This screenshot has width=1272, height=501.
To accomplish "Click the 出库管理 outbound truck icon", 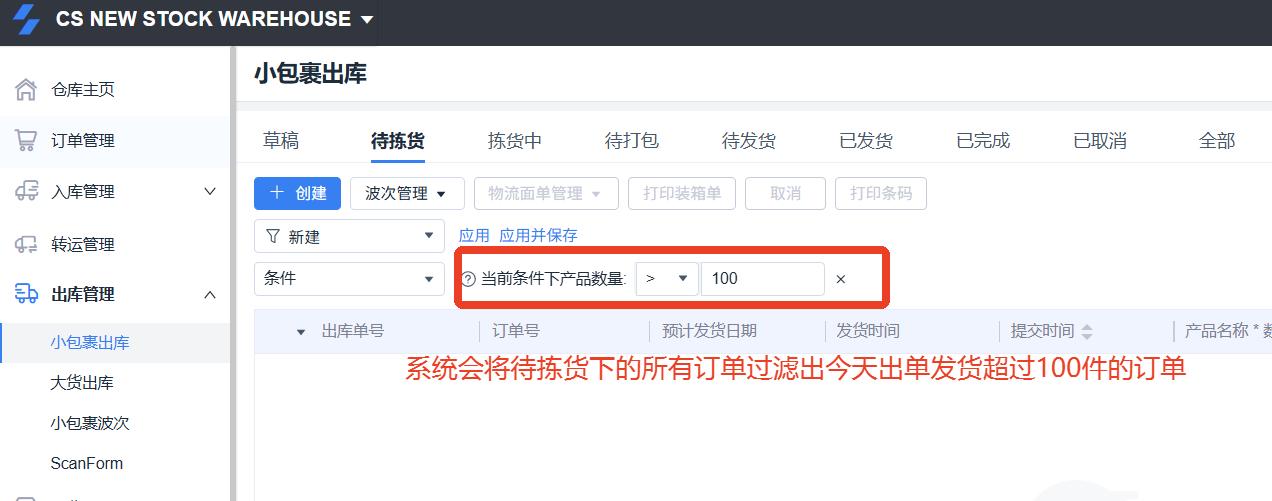I will (26, 294).
